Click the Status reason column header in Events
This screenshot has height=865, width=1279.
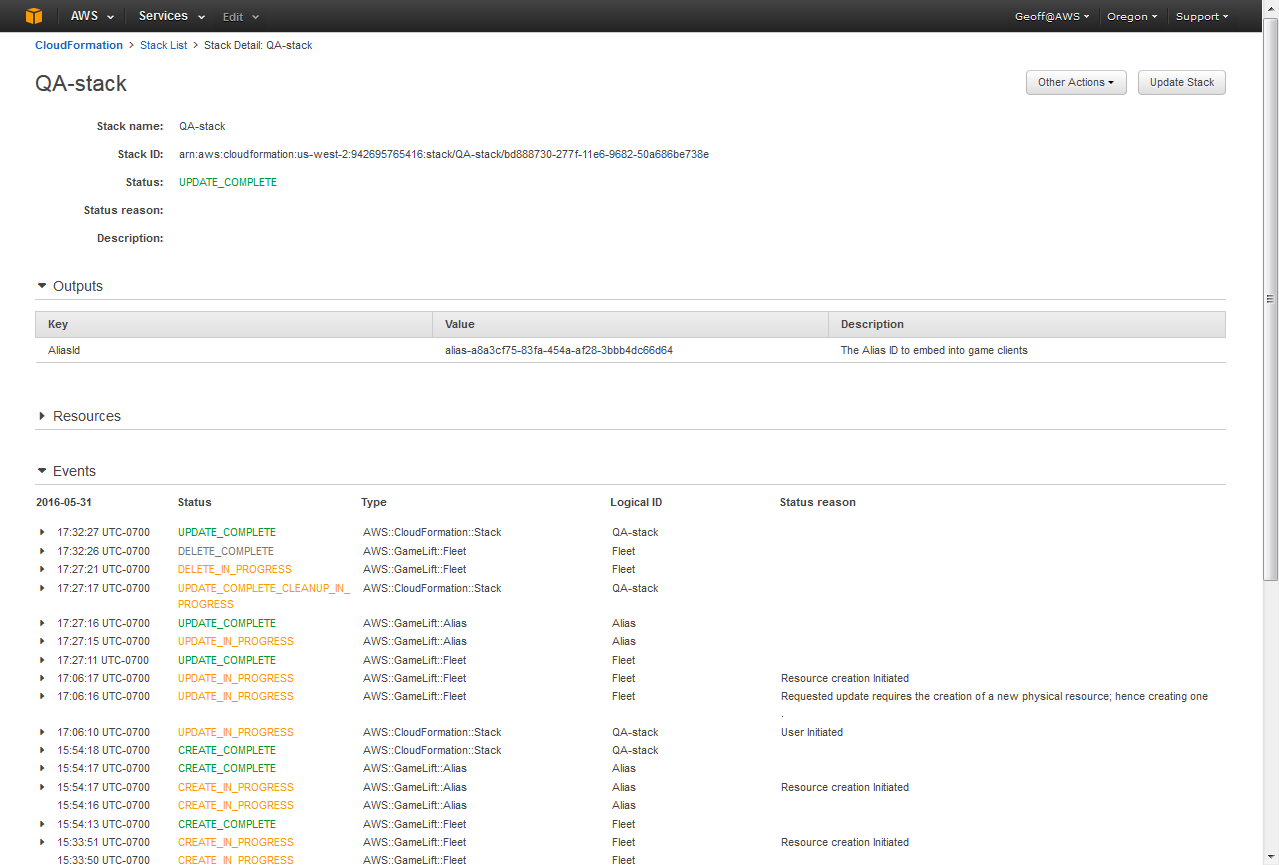pyautogui.click(x=818, y=502)
